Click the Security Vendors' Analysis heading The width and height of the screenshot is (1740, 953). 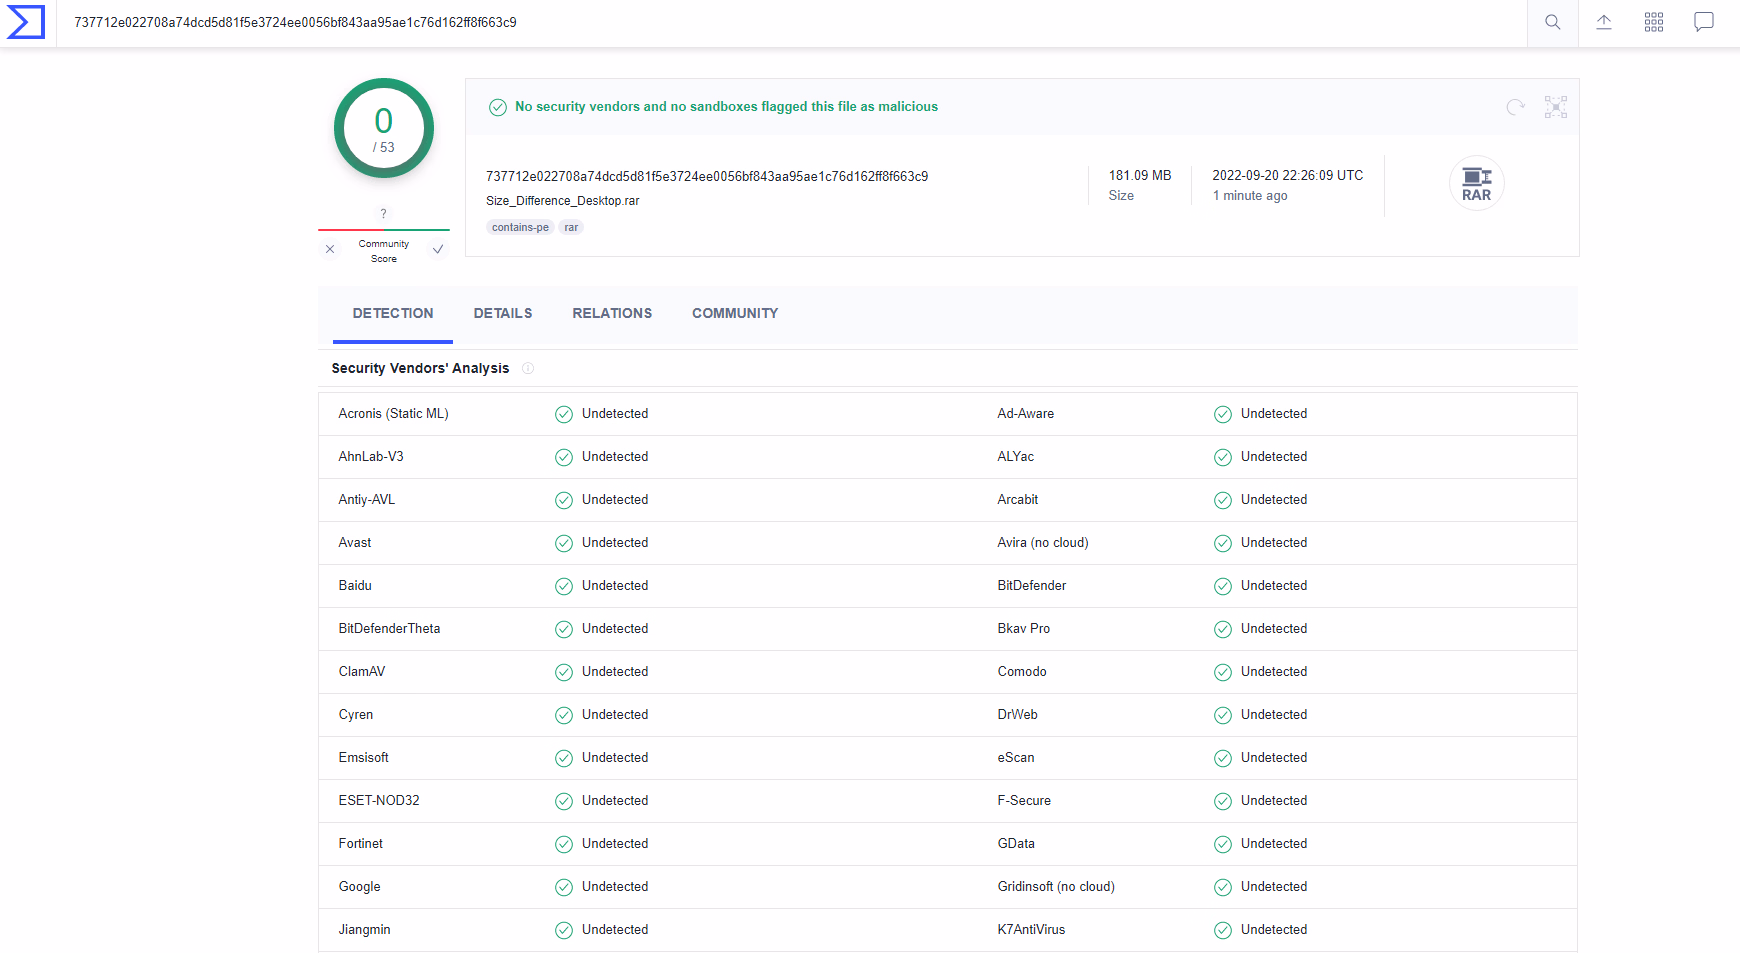coord(420,368)
